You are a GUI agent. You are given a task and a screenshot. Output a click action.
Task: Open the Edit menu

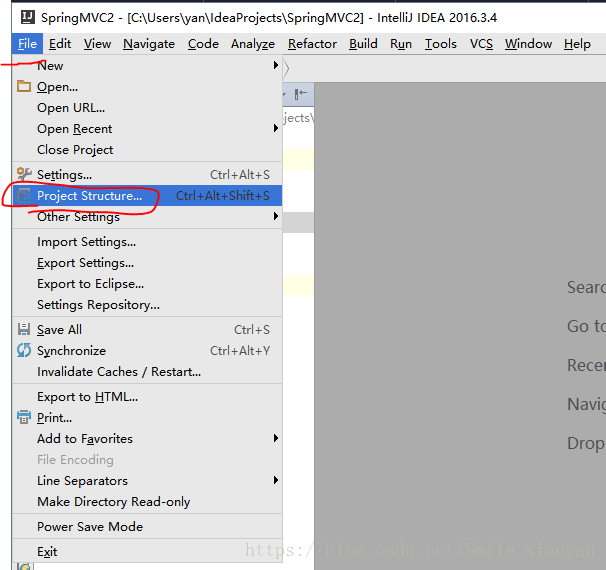60,44
